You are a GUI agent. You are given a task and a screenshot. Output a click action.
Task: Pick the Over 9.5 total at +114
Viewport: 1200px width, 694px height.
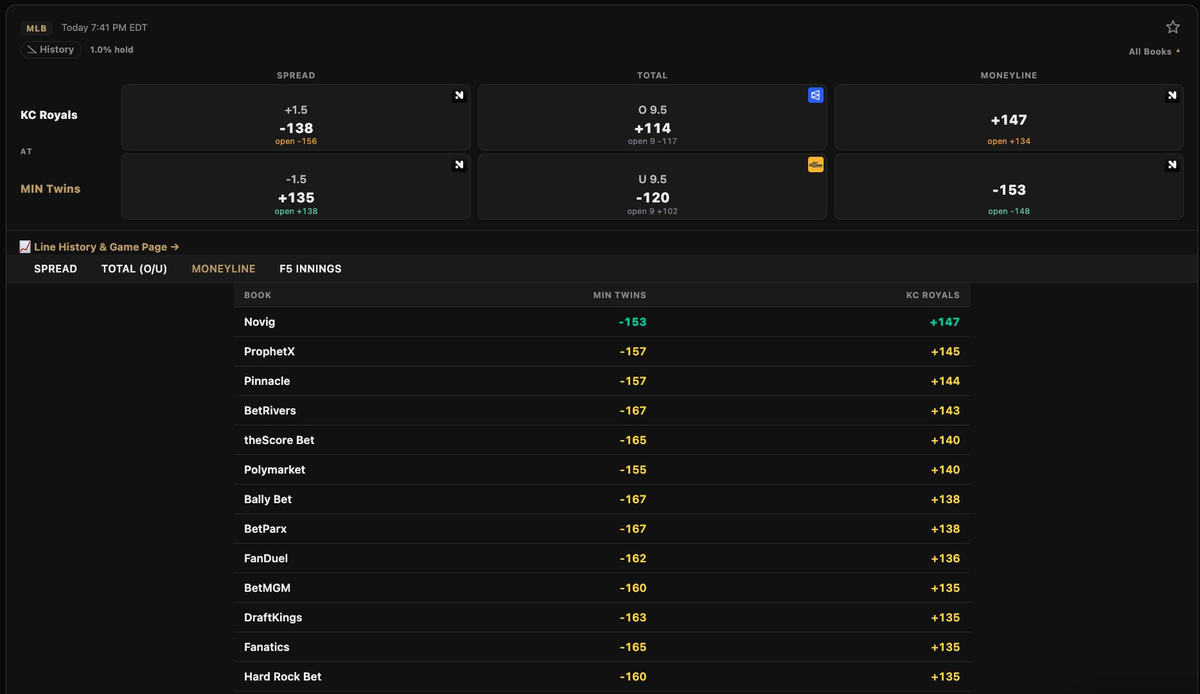pyautogui.click(x=652, y=117)
